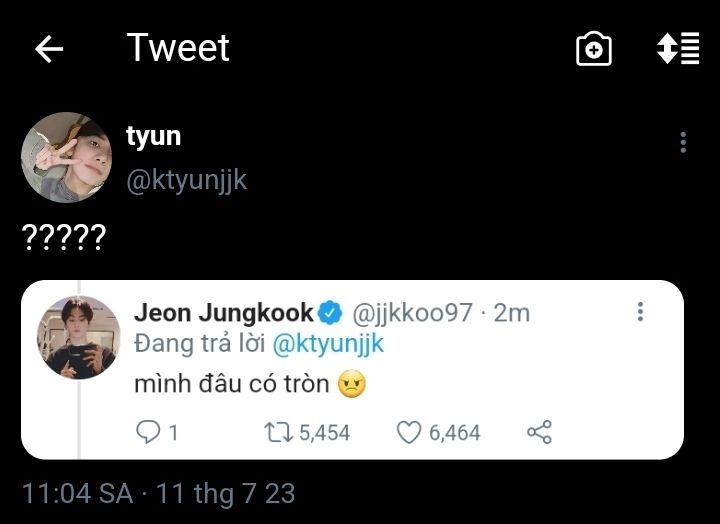Screen dimensions: 720x524
Task: Tap the back arrow icon
Action: coord(49,50)
